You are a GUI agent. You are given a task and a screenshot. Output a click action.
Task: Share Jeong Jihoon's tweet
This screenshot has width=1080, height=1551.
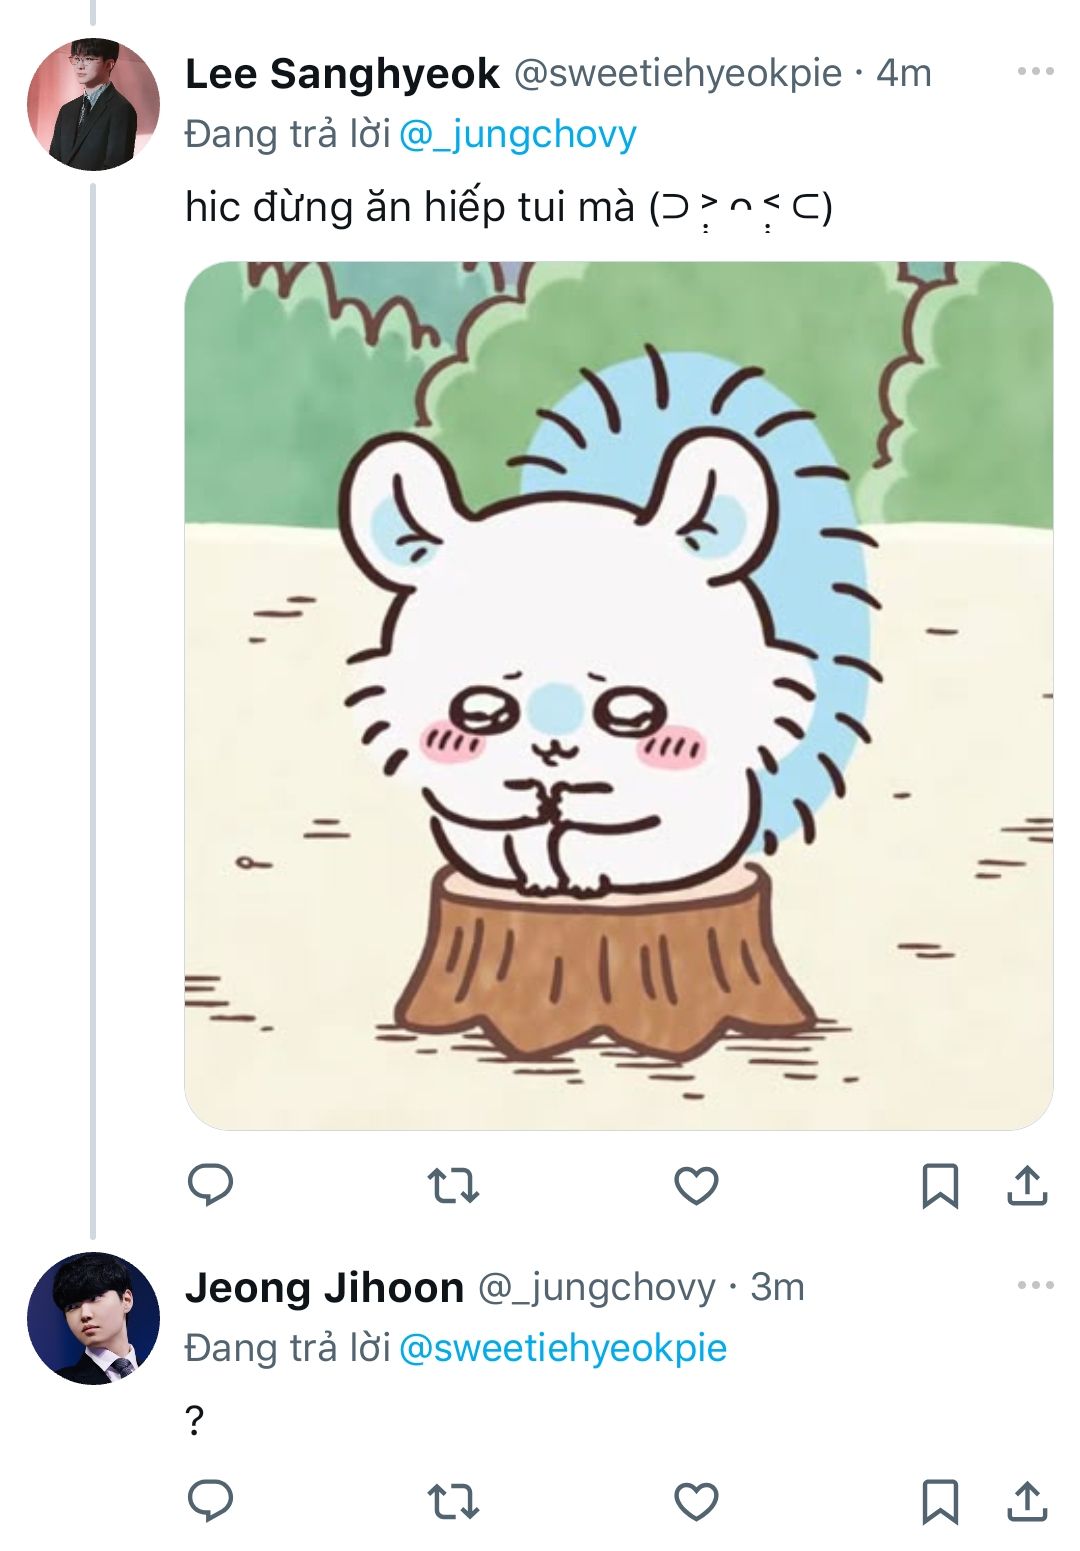pos(1027,1502)
